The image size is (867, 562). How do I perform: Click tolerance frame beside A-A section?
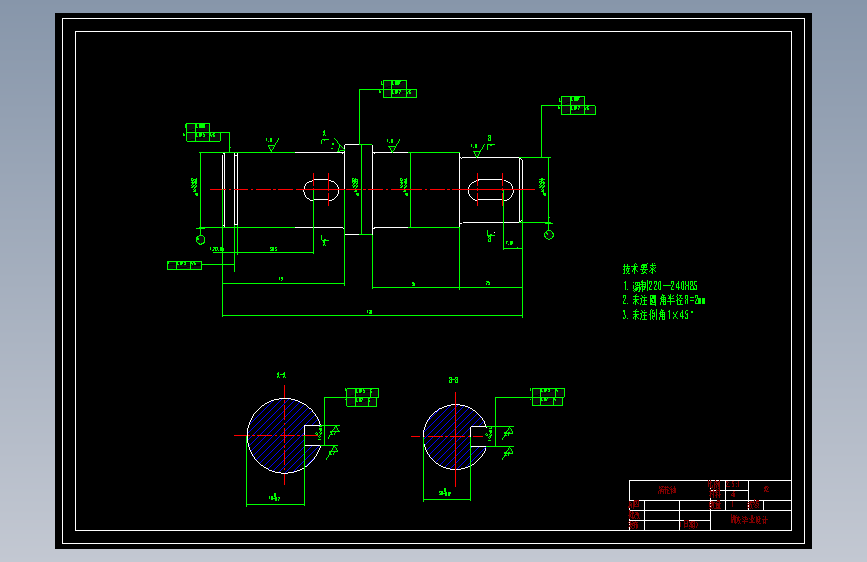[362, 397]
